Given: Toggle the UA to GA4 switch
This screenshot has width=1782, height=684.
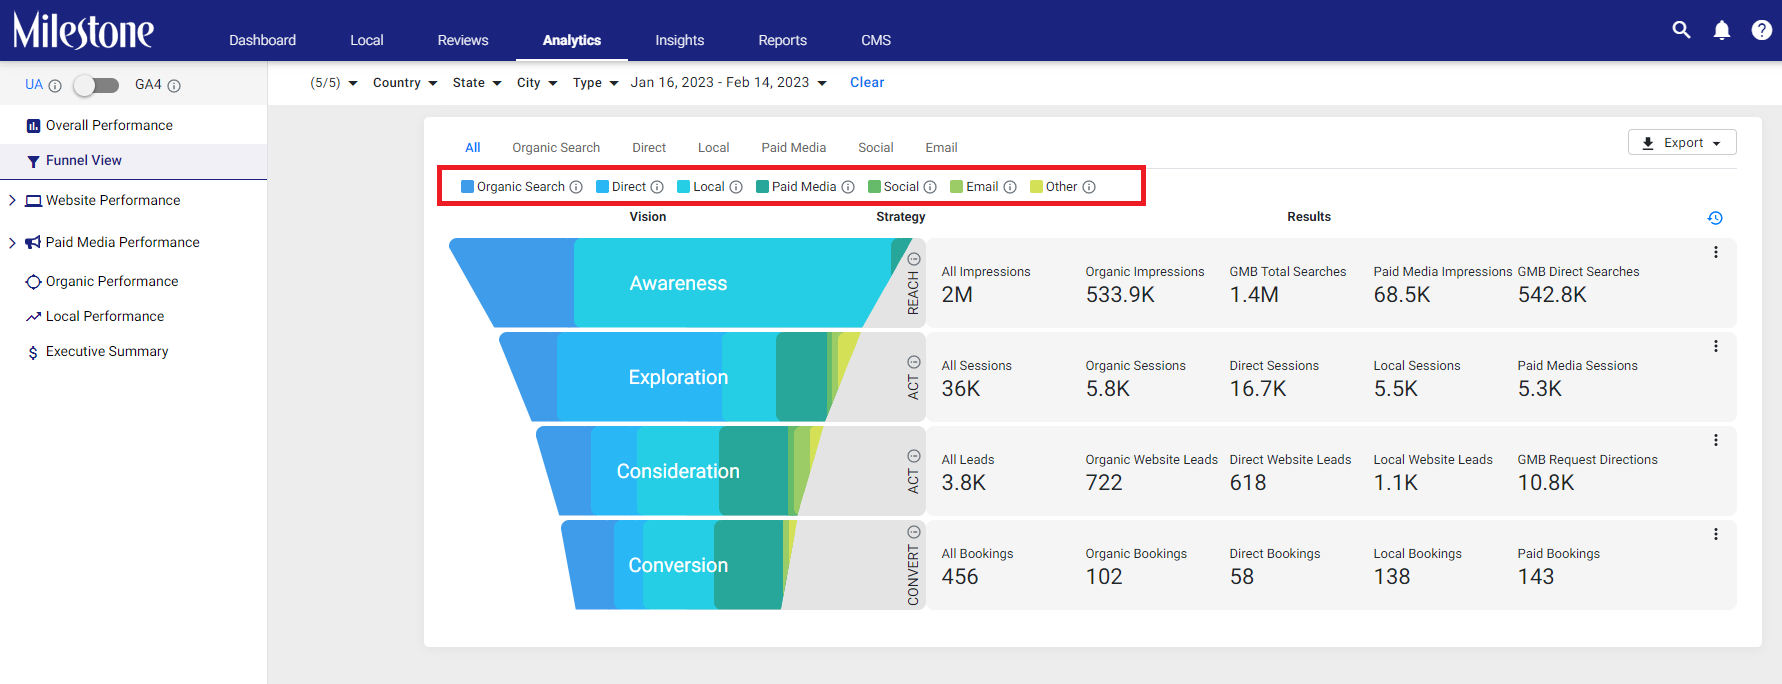Looking at the screenshot, I should (97, 85).
